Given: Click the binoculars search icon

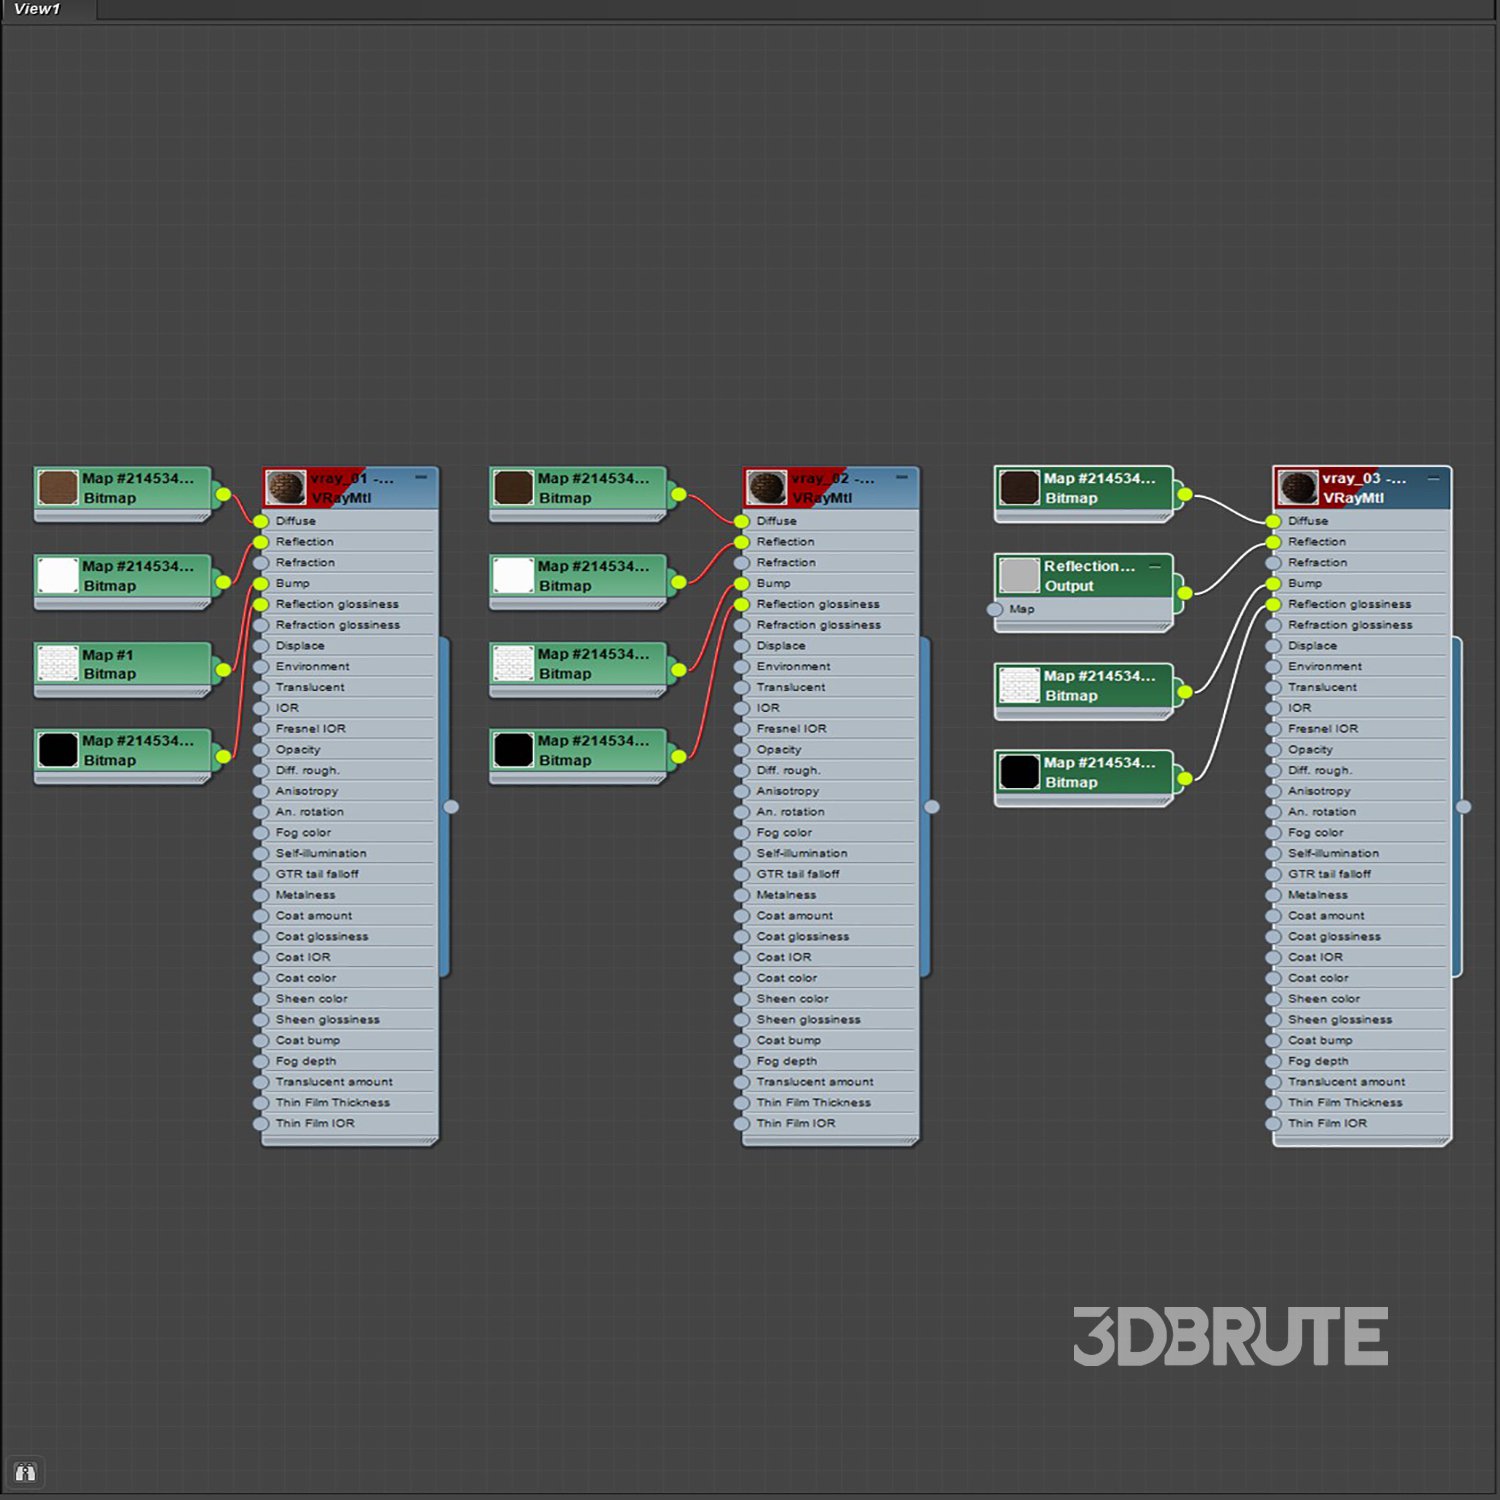Looking at the screenshot, I should (25, 1472).
